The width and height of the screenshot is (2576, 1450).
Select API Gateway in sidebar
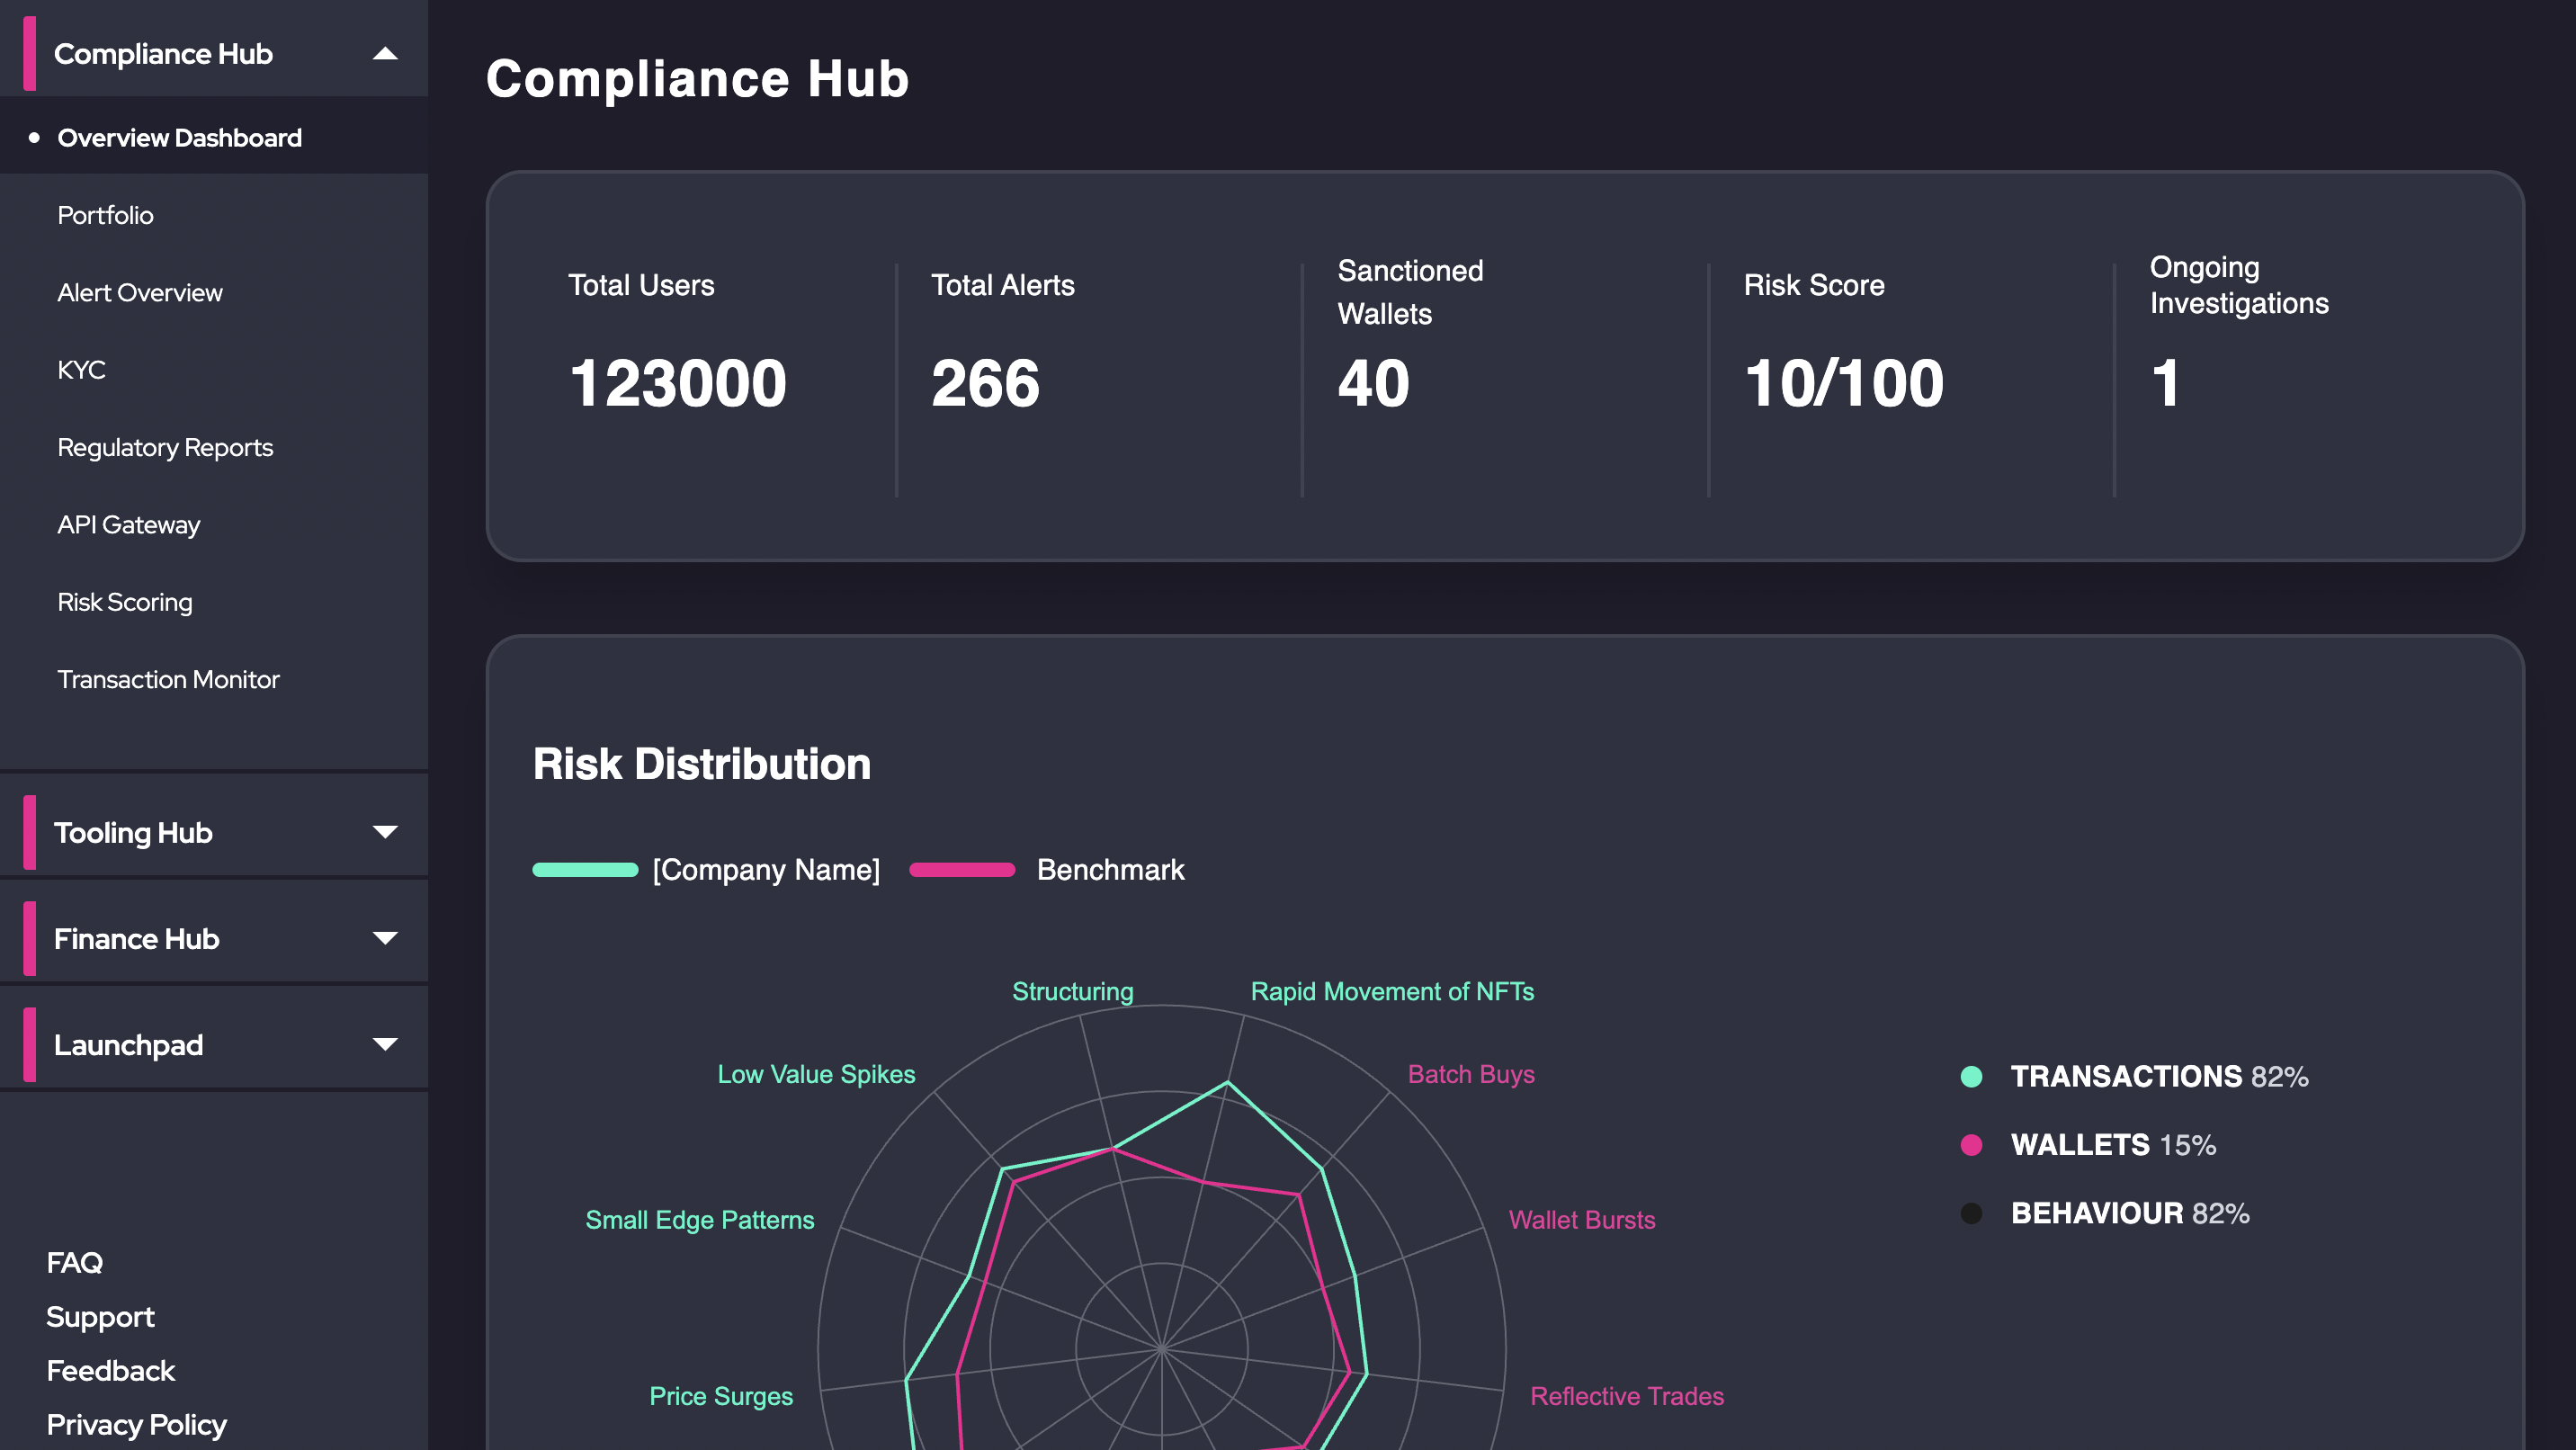(128, 525)
